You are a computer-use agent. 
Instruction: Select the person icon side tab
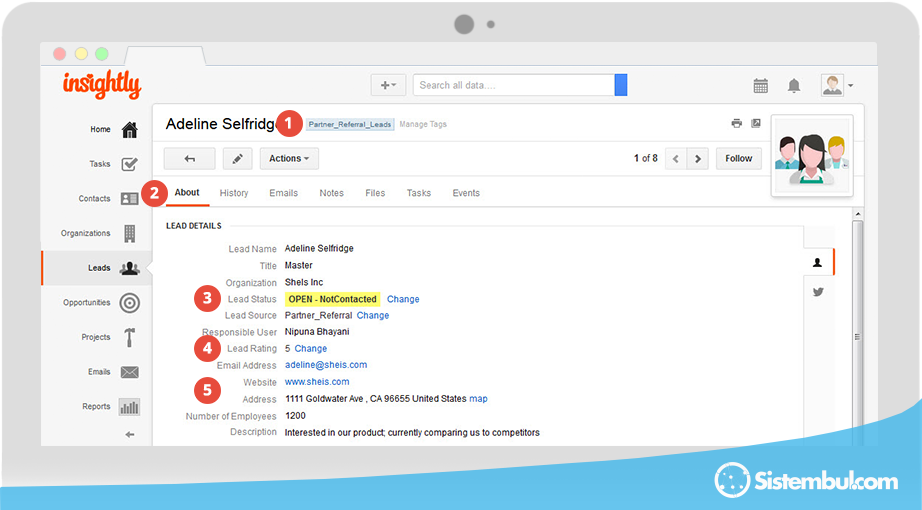click(818, 263)
